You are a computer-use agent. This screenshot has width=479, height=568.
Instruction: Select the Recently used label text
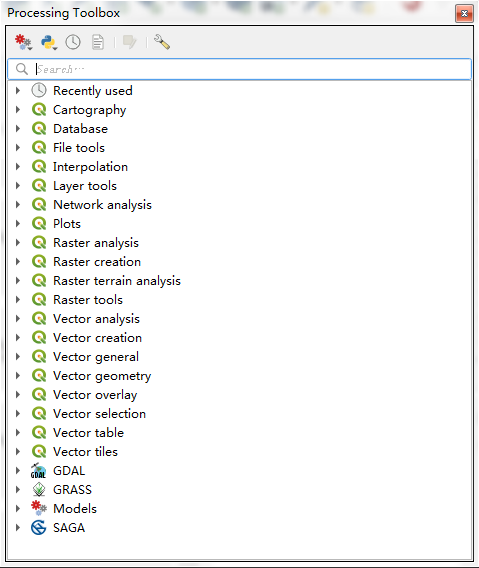tap(93, 91)
